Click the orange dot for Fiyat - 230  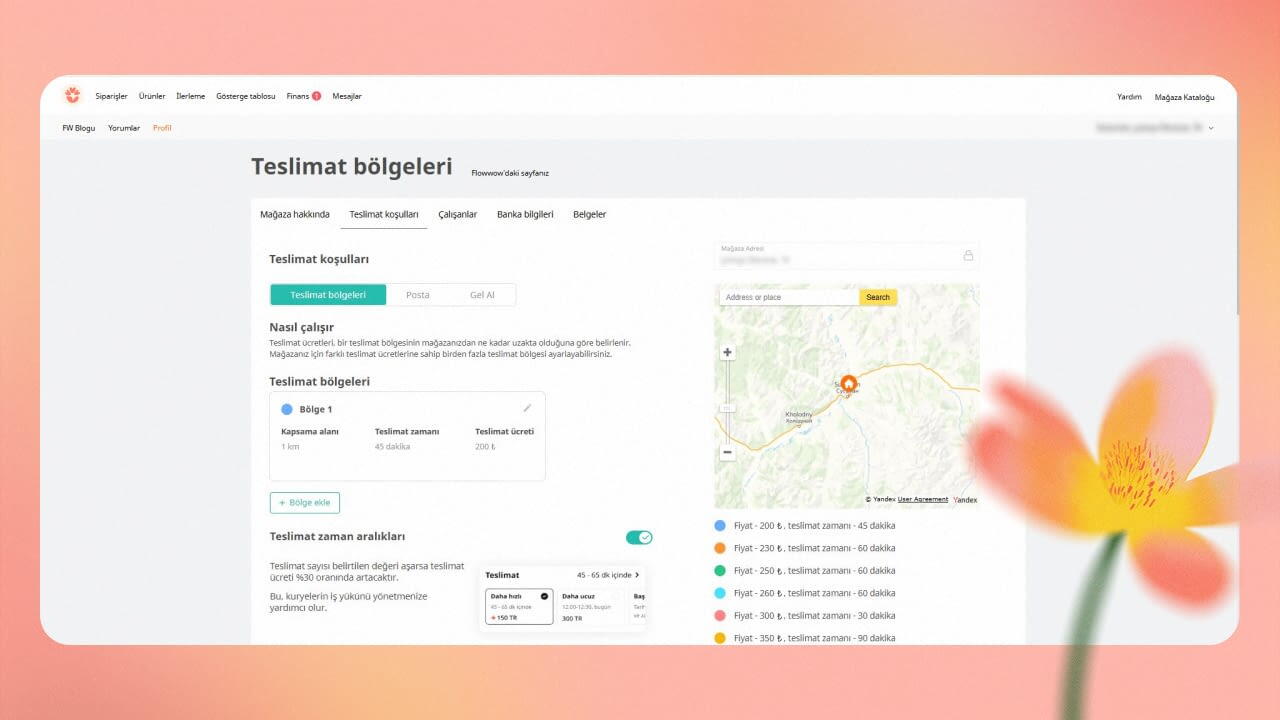(x=720, y=548)
